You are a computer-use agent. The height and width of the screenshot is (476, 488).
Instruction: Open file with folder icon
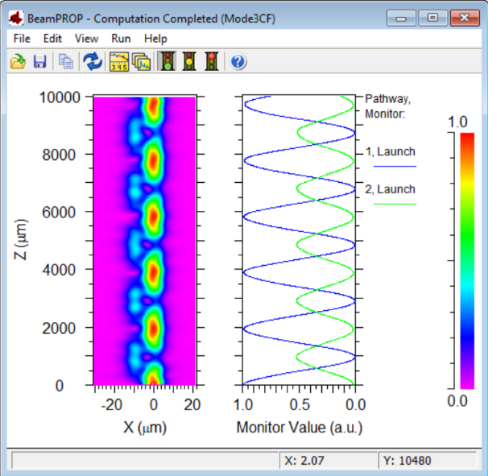[18, 62]
